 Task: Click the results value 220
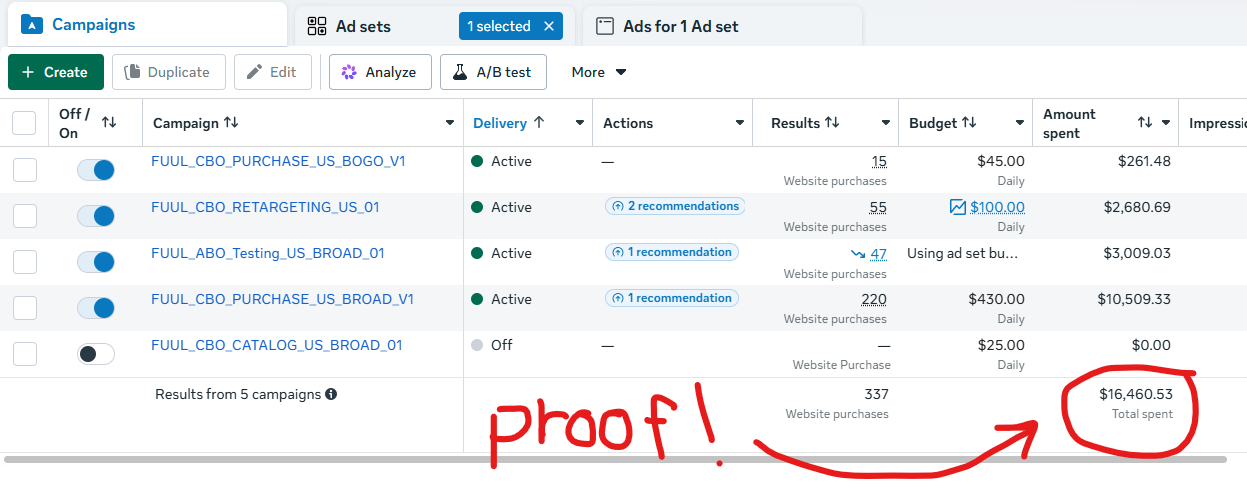coord(874,299)
